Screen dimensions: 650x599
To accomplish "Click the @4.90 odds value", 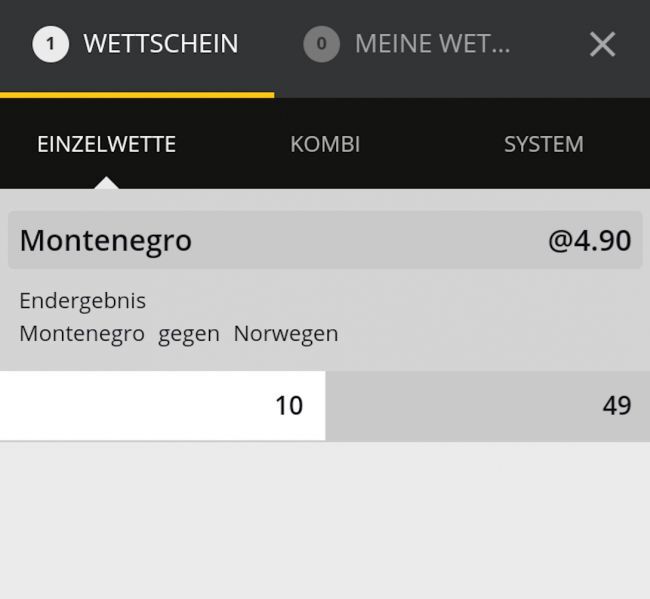I will [589, 241].
